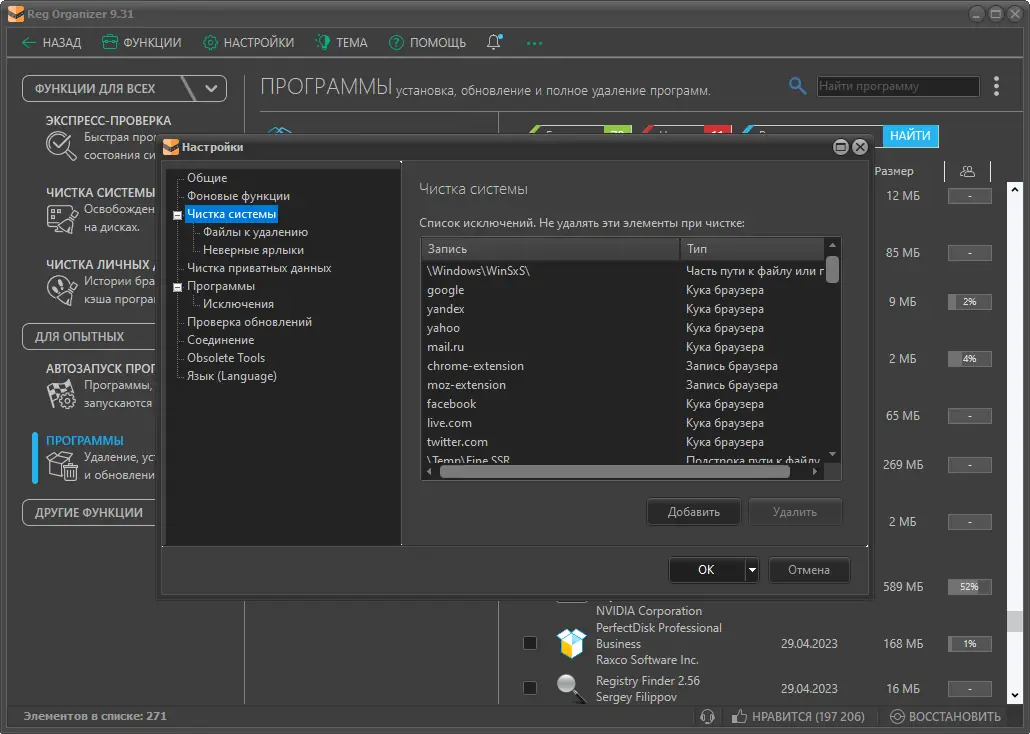Viewport: 1030px width, 734px height.
Task: Check the PerfectDisk Professional checkbox
Action: (529, 643)
